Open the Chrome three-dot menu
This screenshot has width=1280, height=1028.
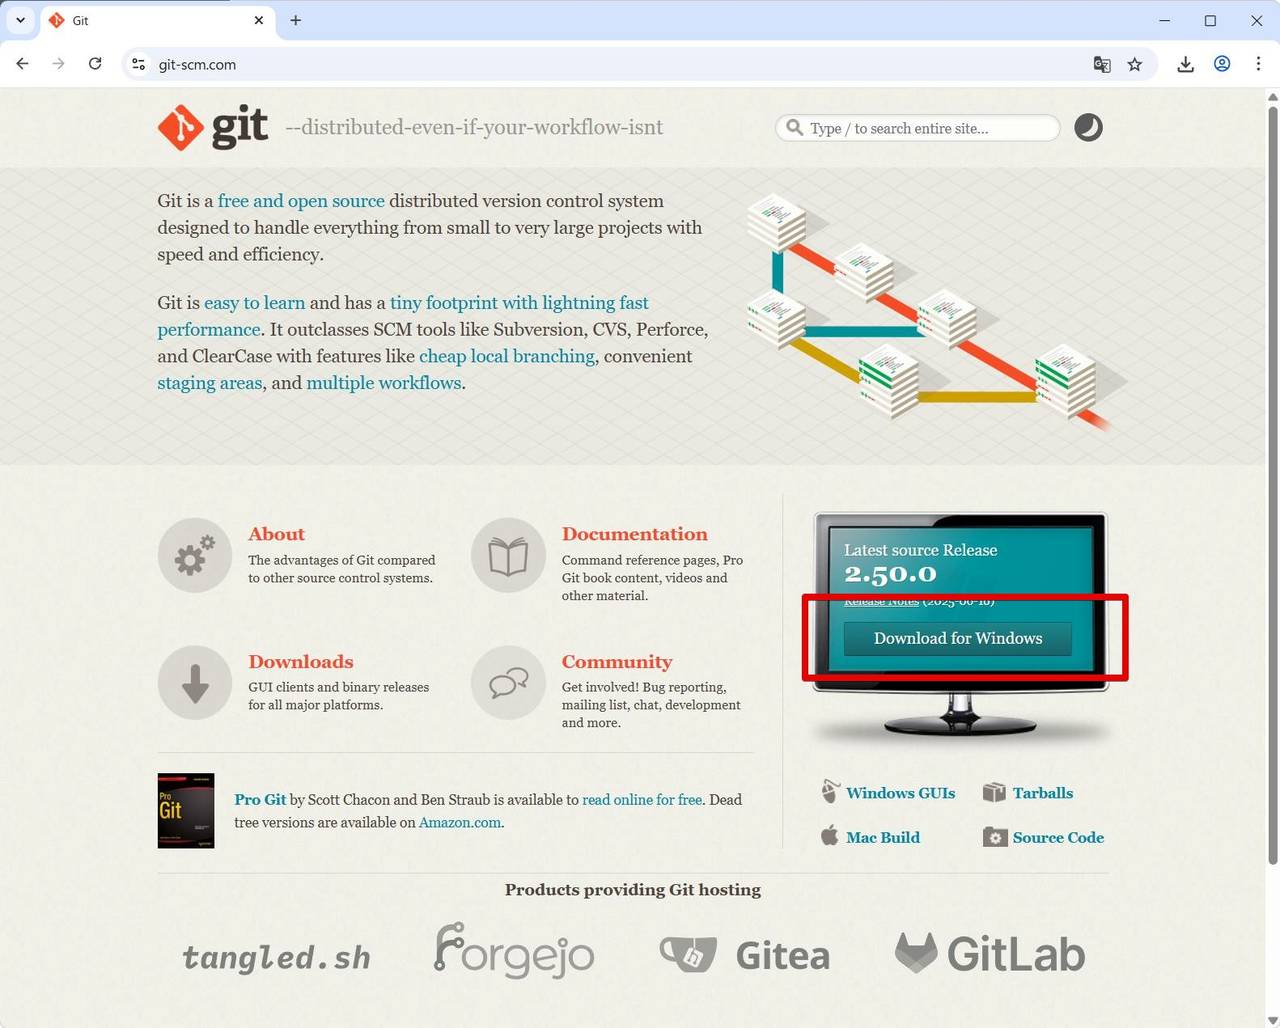coord(1258,64)
